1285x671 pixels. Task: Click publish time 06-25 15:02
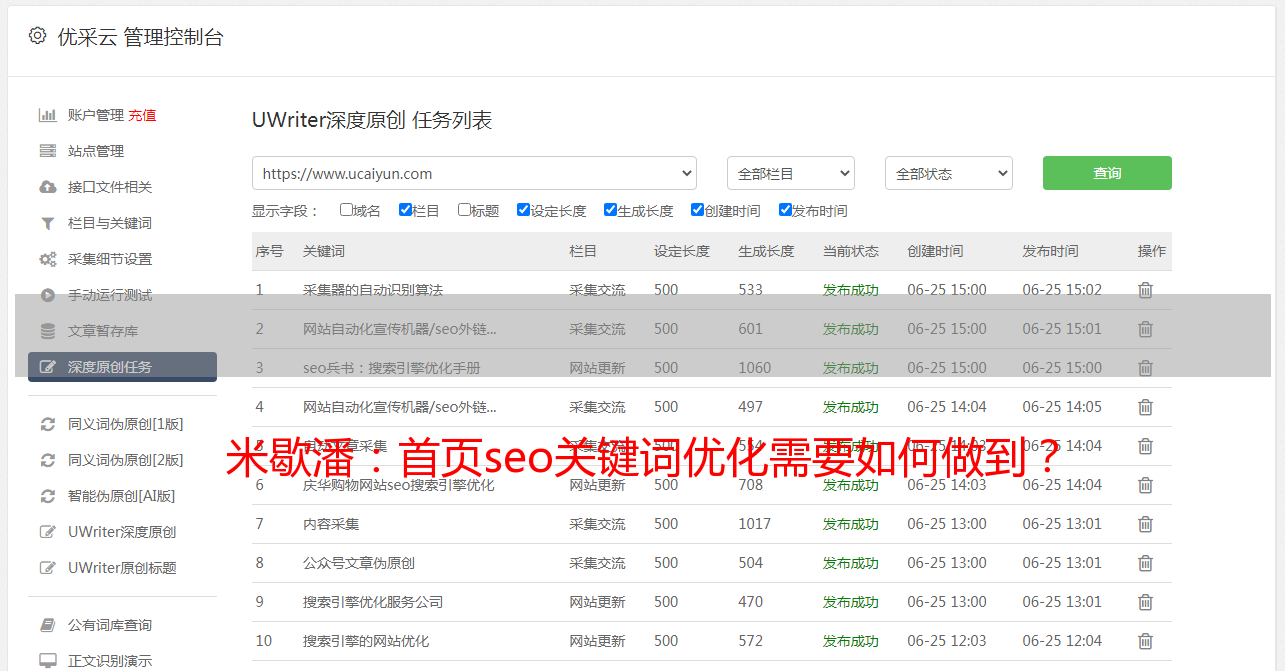point(1062,290)
